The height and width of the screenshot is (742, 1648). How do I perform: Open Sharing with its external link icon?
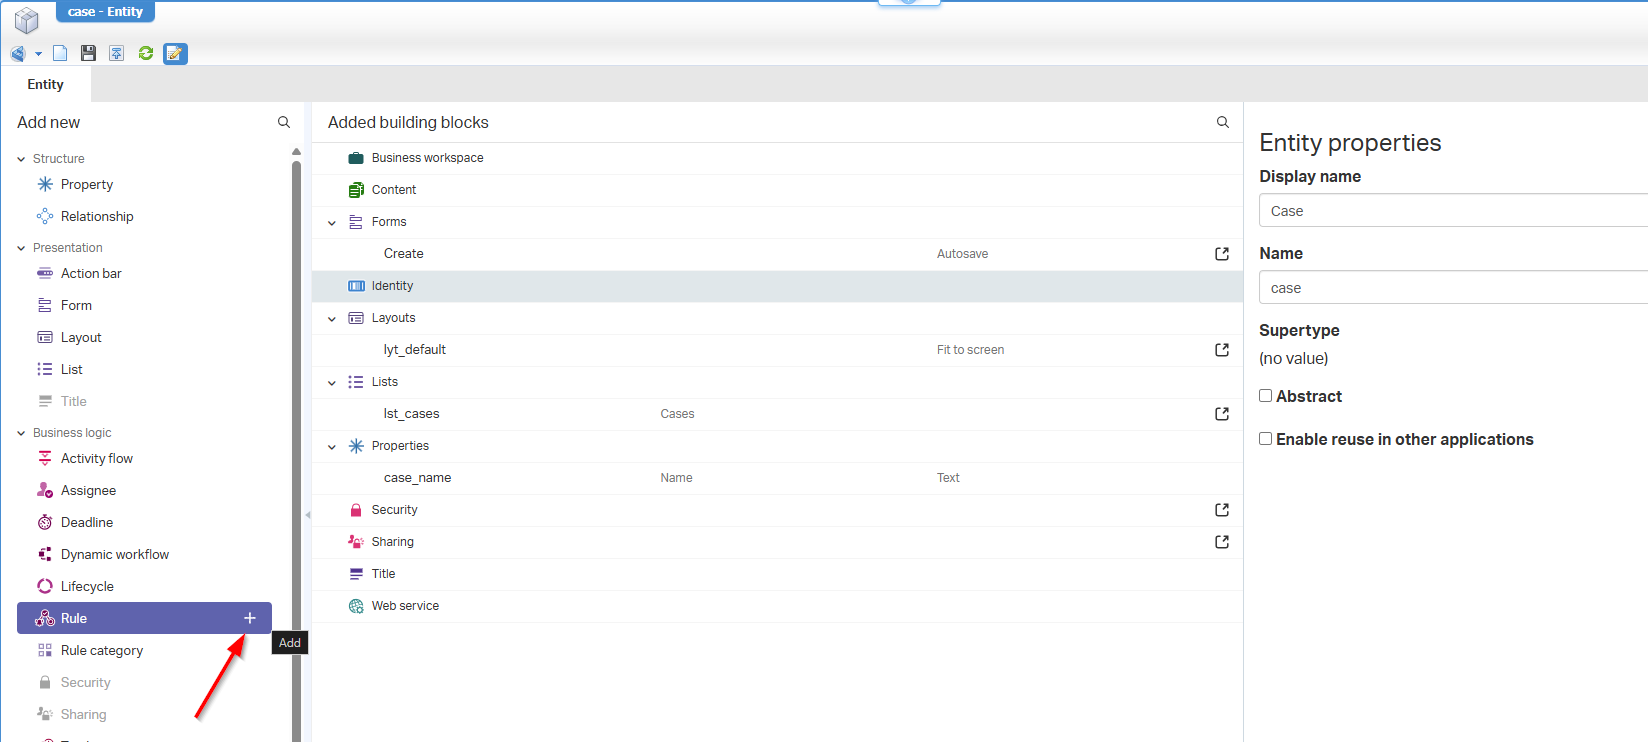(1222, 542)
